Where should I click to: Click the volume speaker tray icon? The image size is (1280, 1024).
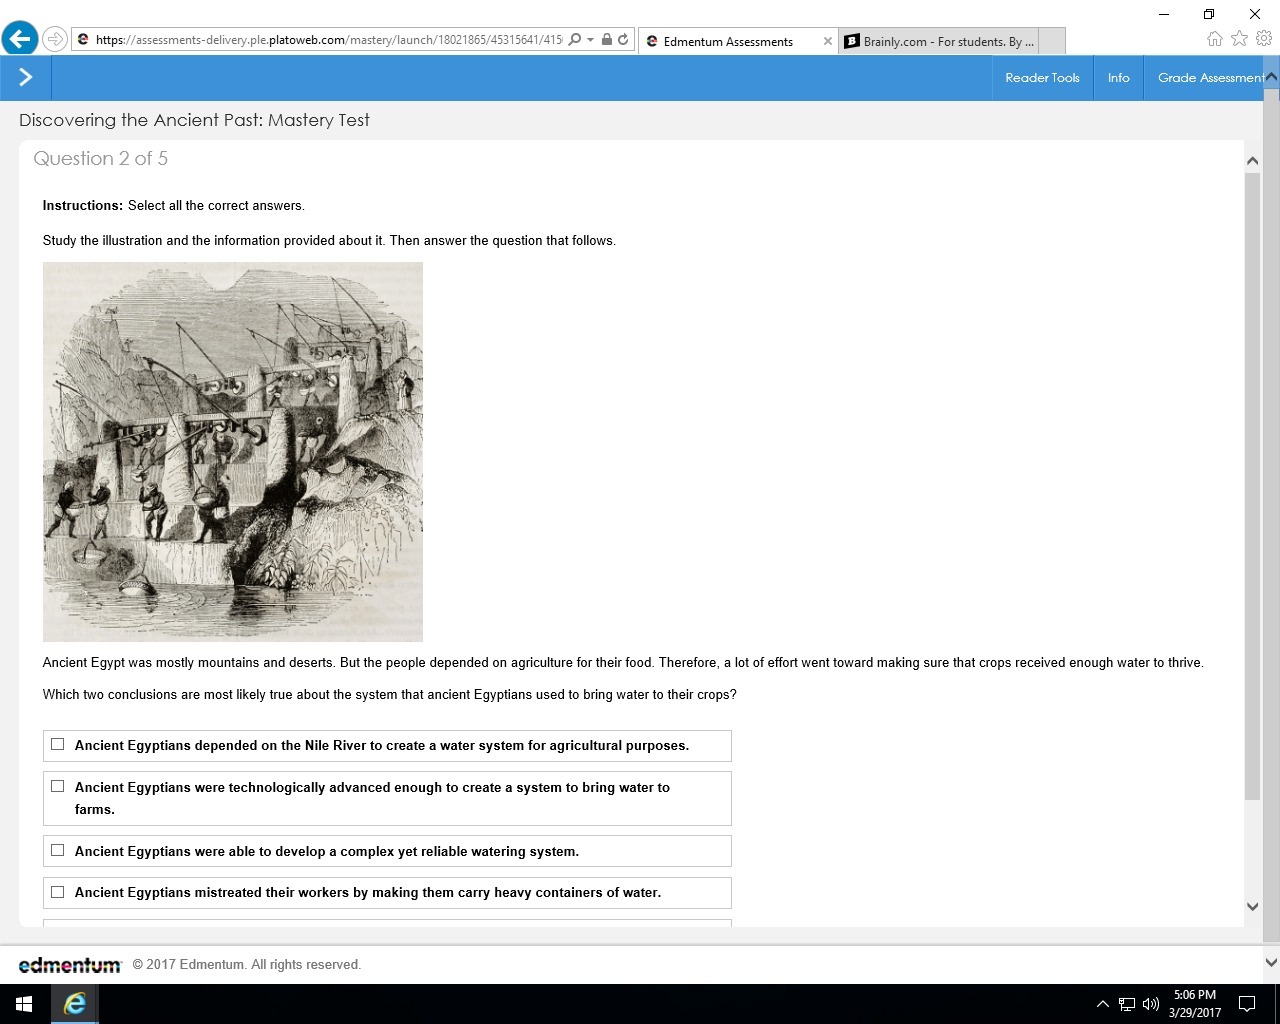pyautogui.click(x=1150, y=1004)
